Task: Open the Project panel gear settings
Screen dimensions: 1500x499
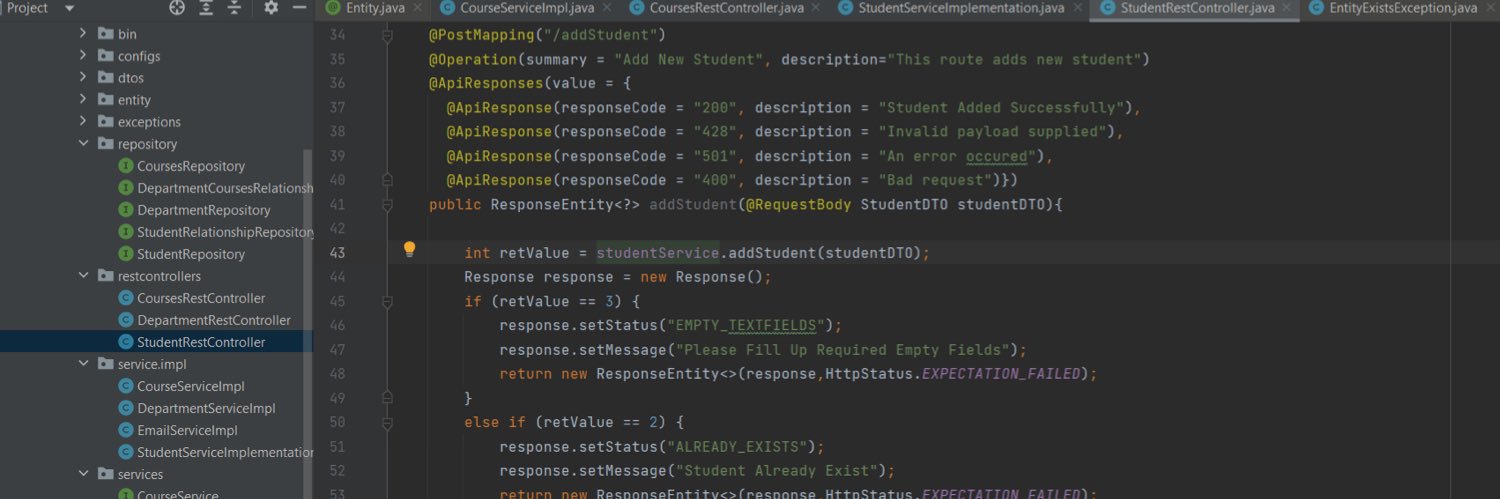Action: [271, 8]
